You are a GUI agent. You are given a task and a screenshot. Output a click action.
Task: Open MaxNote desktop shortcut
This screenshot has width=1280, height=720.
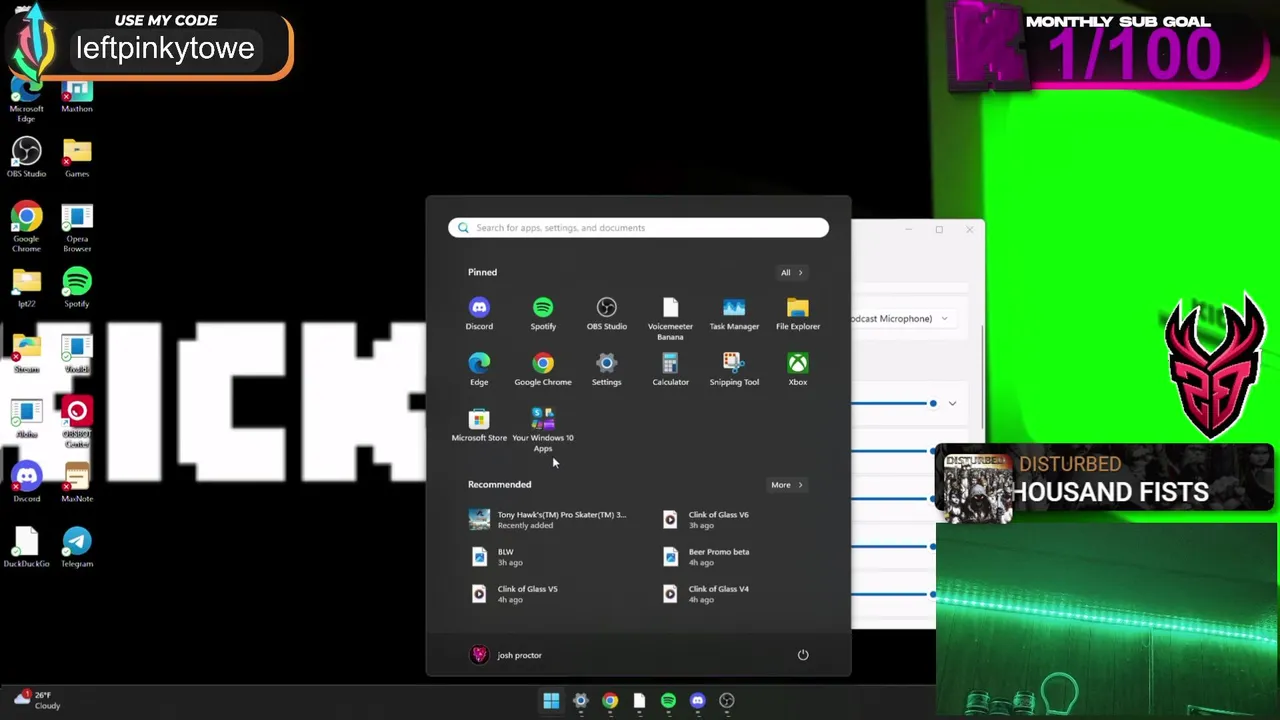77,483
